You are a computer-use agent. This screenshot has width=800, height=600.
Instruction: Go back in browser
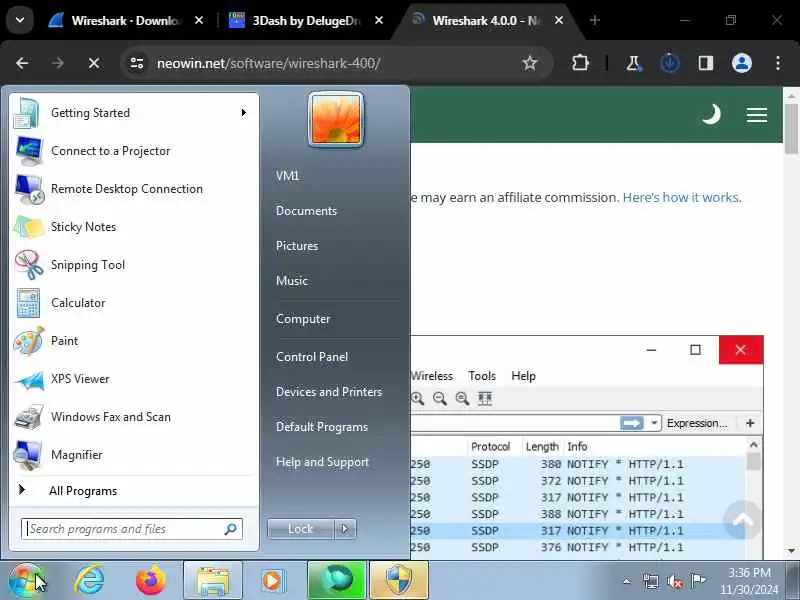pyautogui.click(x=22, y=63)
